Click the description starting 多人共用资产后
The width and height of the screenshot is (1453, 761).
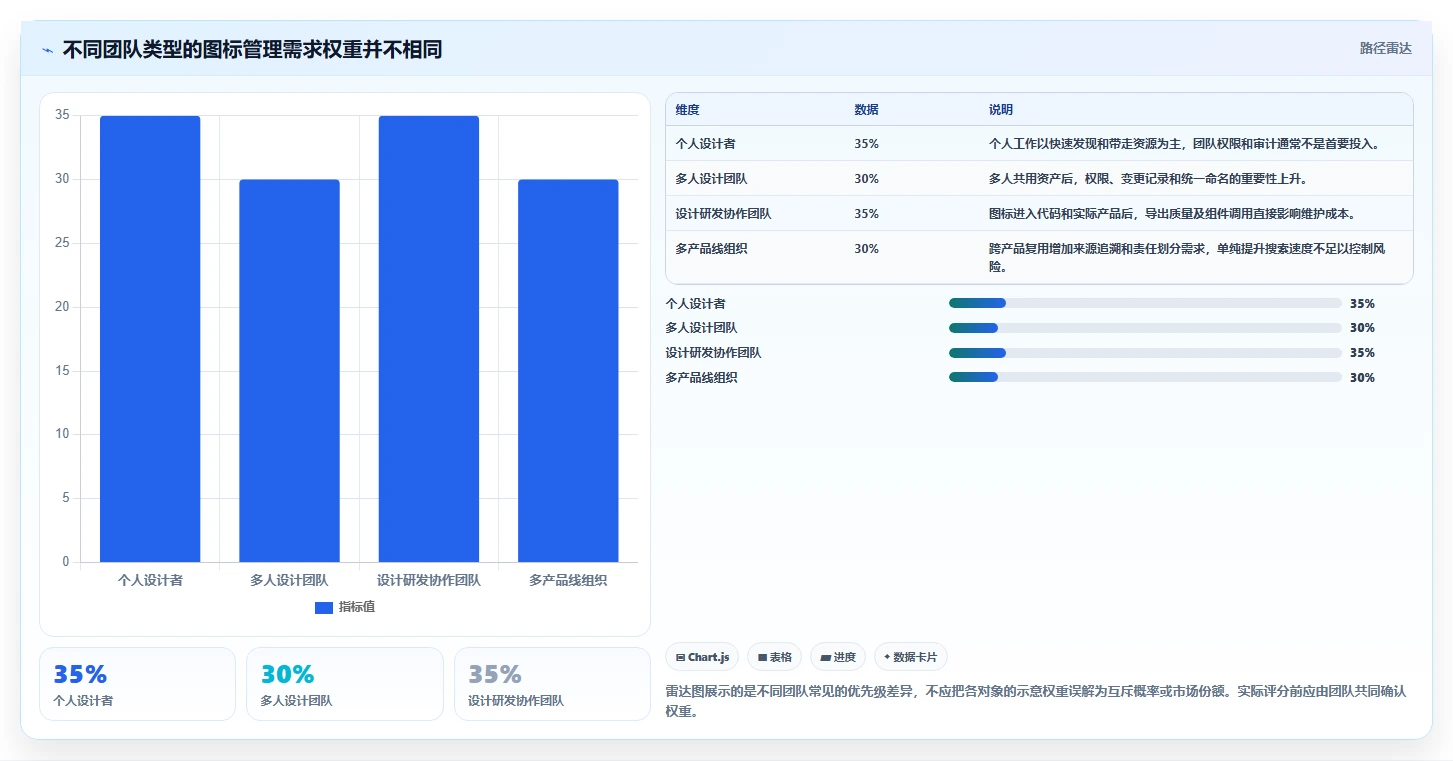click(1148, 179)
